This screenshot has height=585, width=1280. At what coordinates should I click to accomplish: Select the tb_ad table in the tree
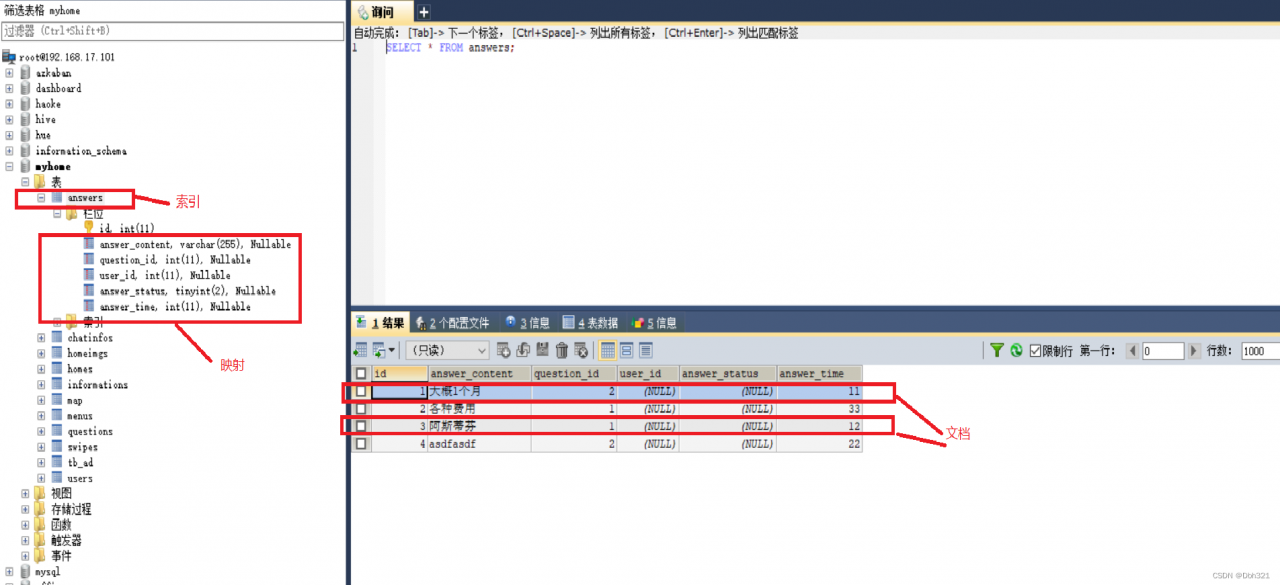click(80, 463)
